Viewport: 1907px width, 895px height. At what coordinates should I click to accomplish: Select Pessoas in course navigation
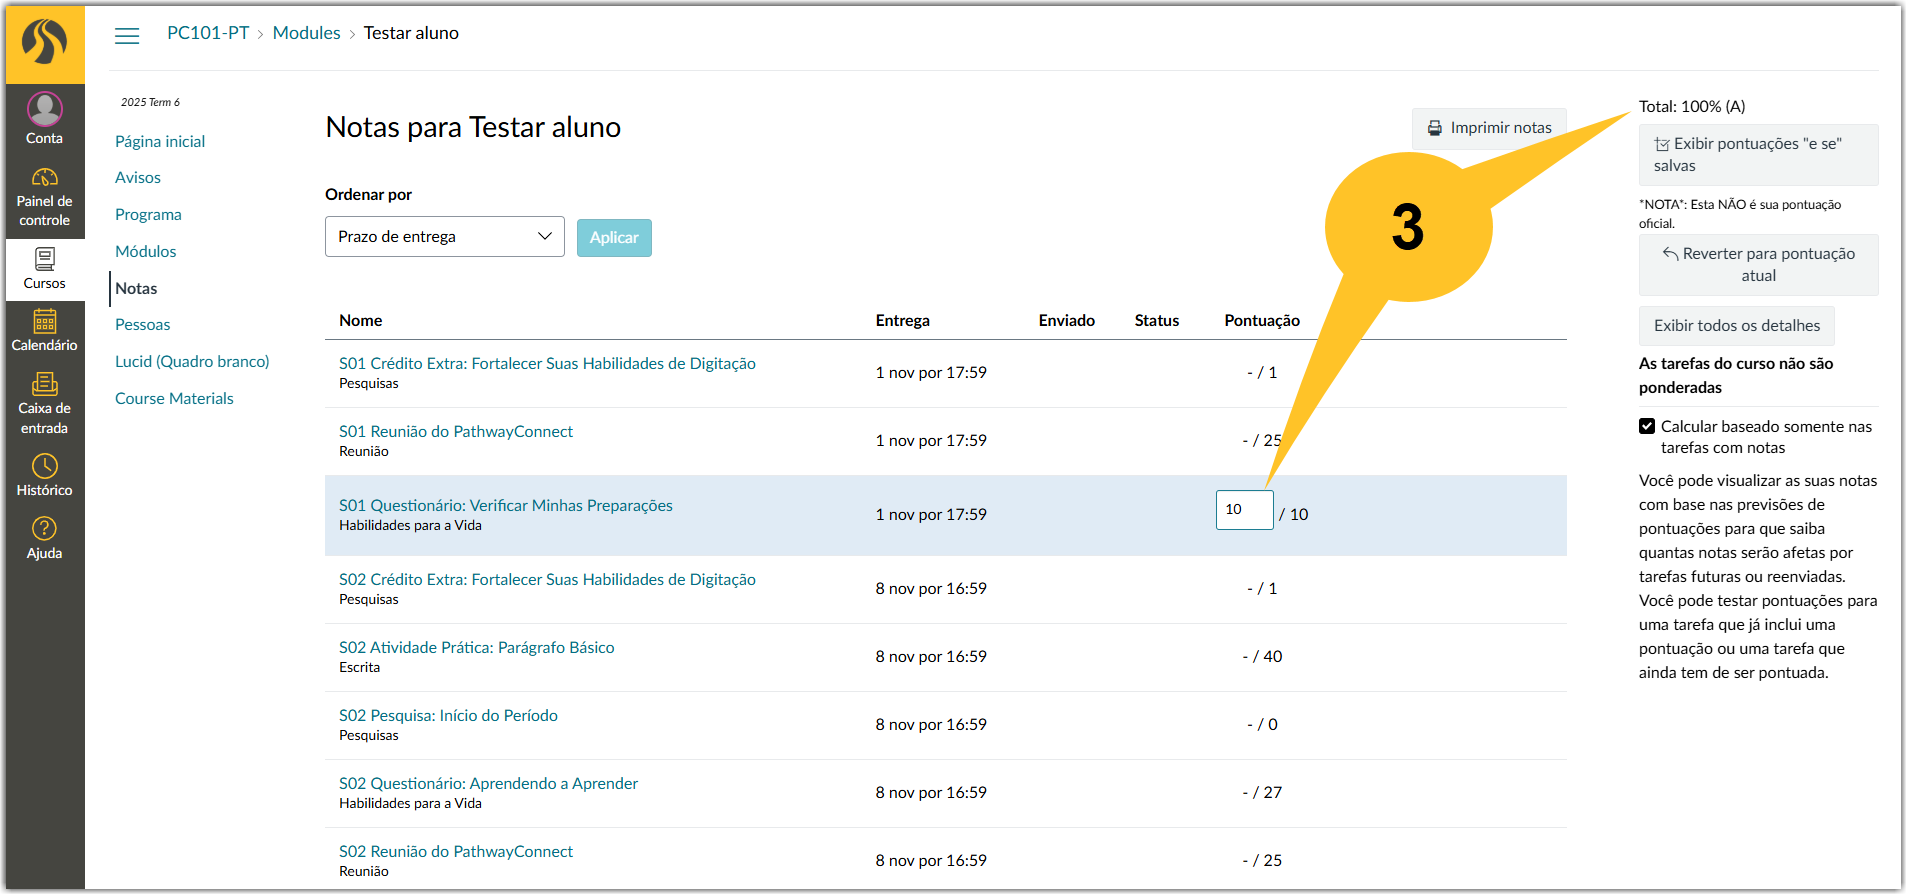pos(143,324)
